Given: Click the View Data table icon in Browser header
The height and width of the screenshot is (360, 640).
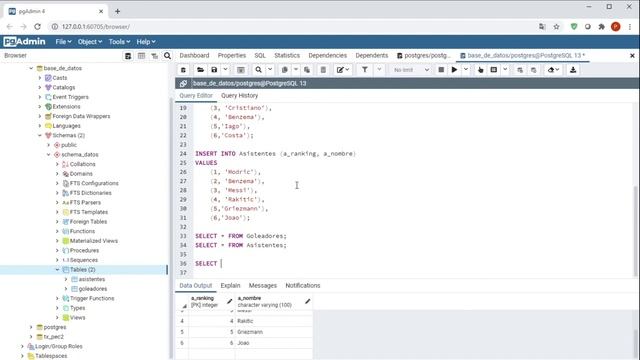Looking at the screenshot, I should click(141, 56).
